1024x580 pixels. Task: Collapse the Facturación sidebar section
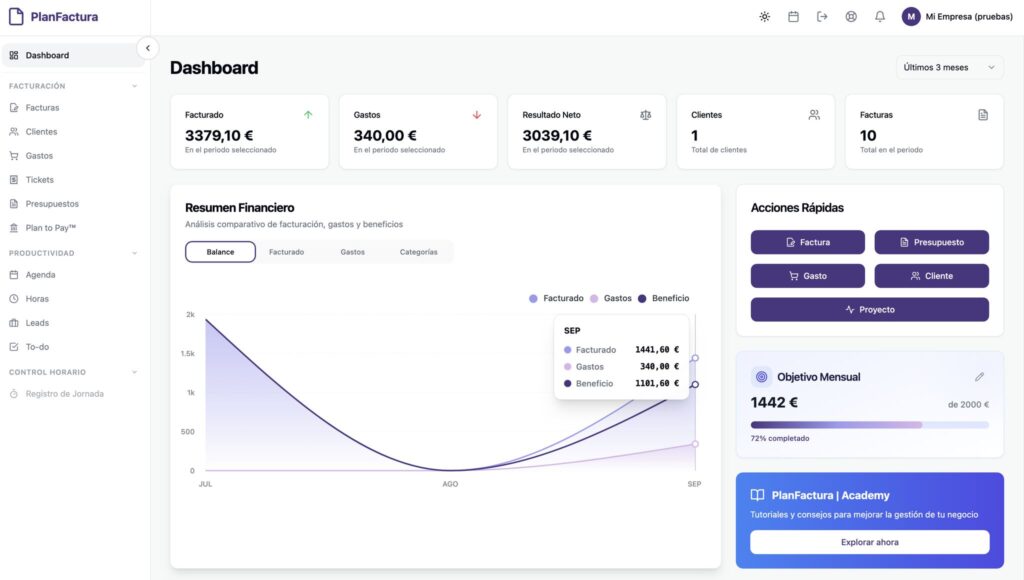(135, 86)
